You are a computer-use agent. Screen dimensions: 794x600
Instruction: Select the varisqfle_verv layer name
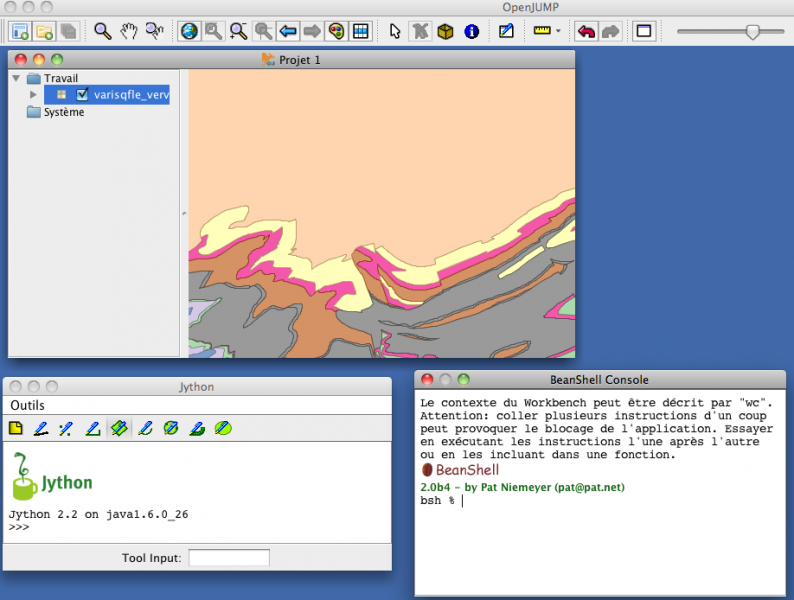point(130,95)
